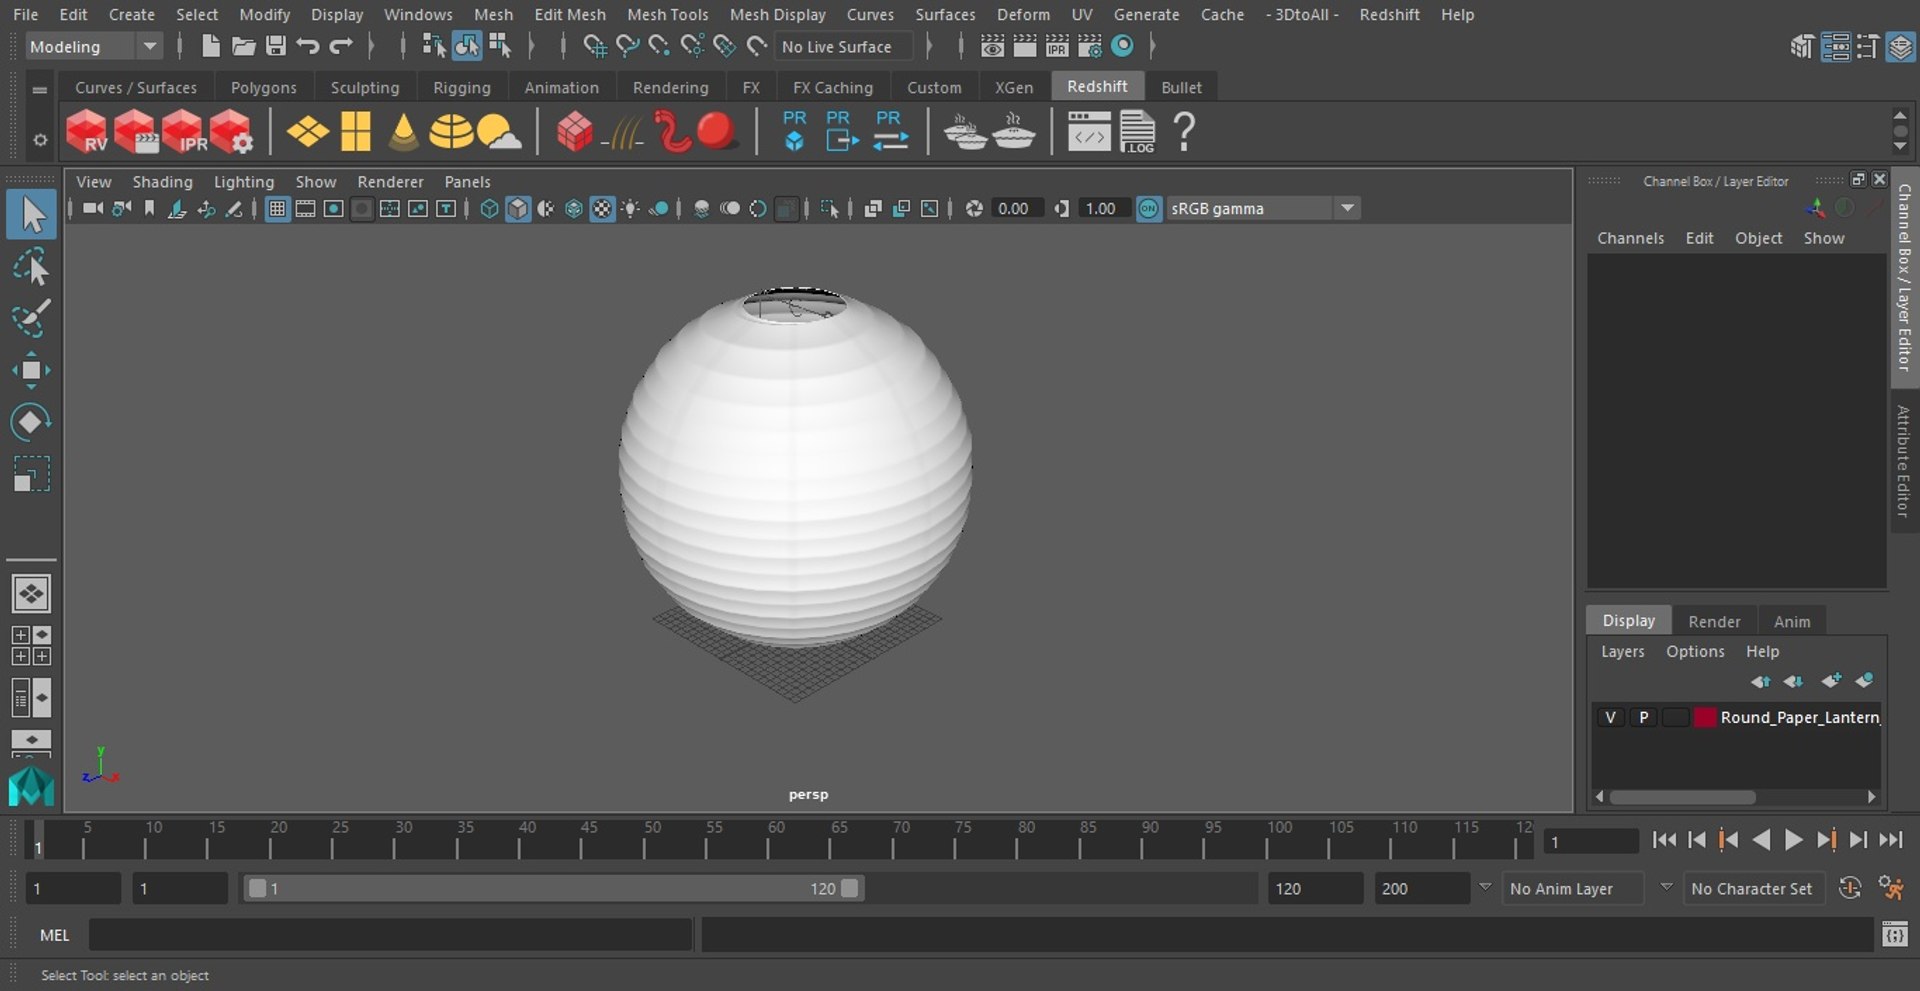Click the layer editor horizontal scrollbar
The height and width of the screenshot is (991, 1920).
(x=1682, y=797)
